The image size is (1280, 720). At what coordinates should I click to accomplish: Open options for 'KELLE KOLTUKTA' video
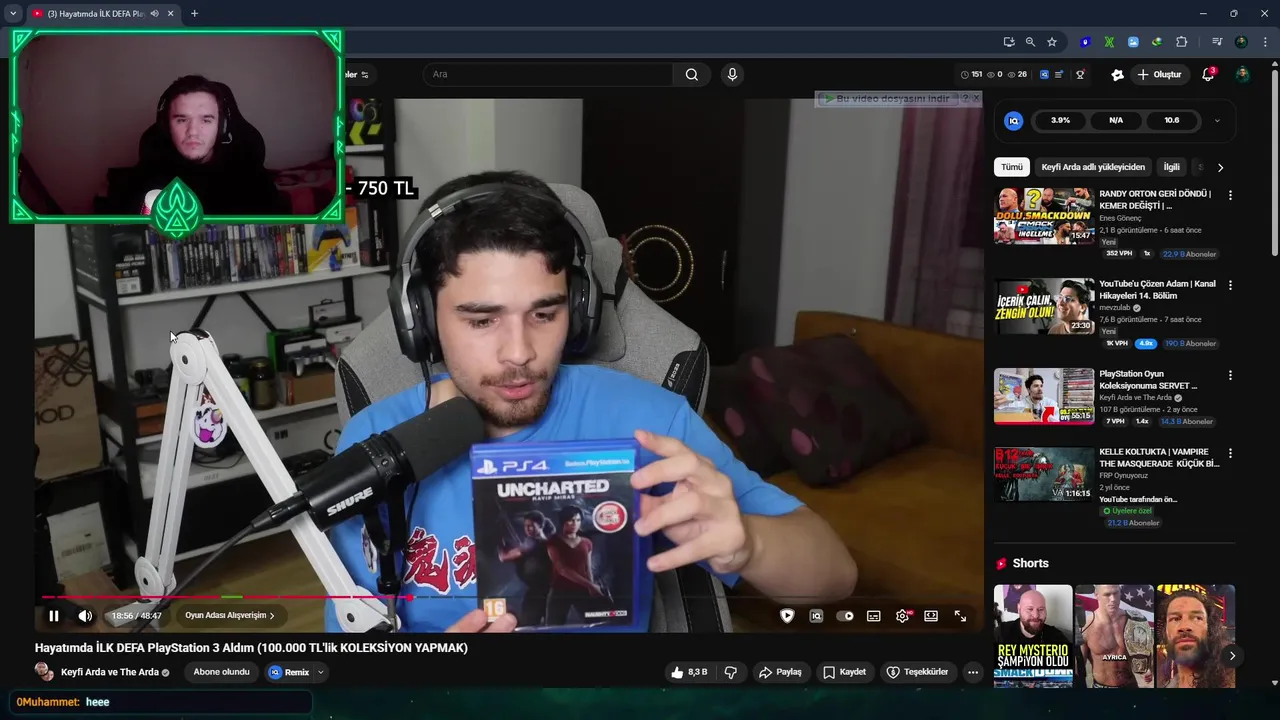click(1230, 453)
